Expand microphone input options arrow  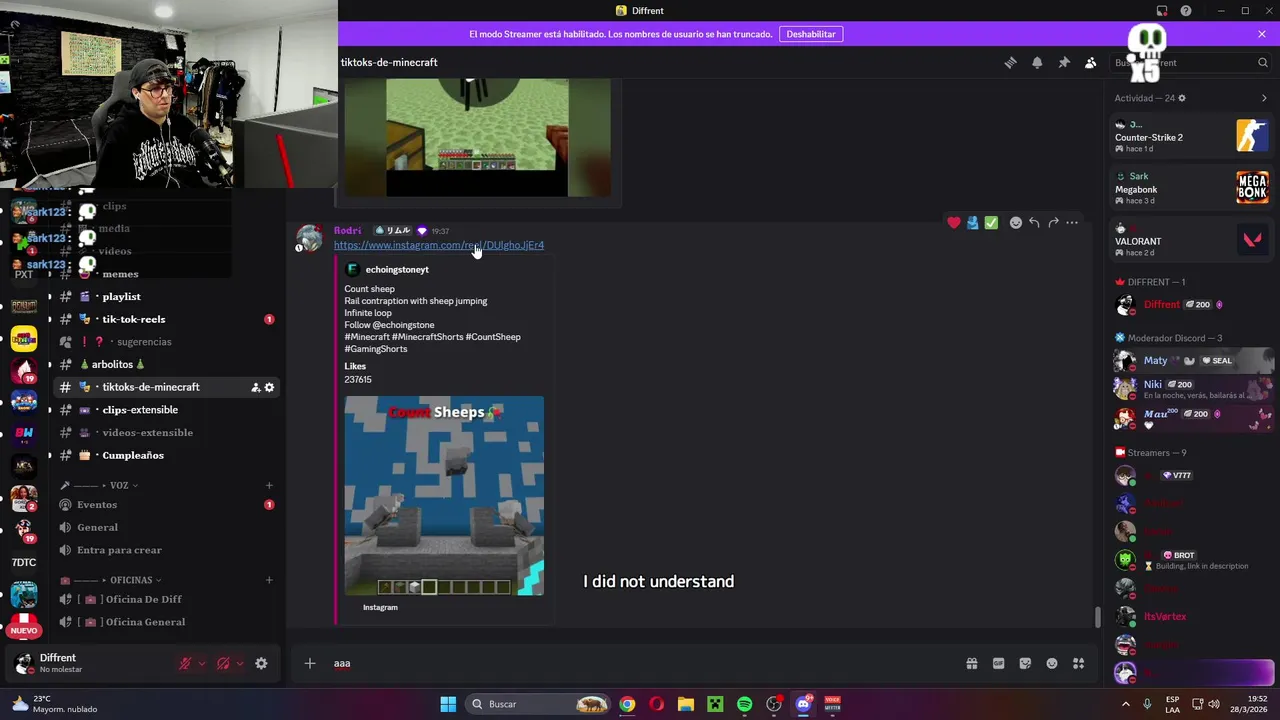click(x=202, y=663)
